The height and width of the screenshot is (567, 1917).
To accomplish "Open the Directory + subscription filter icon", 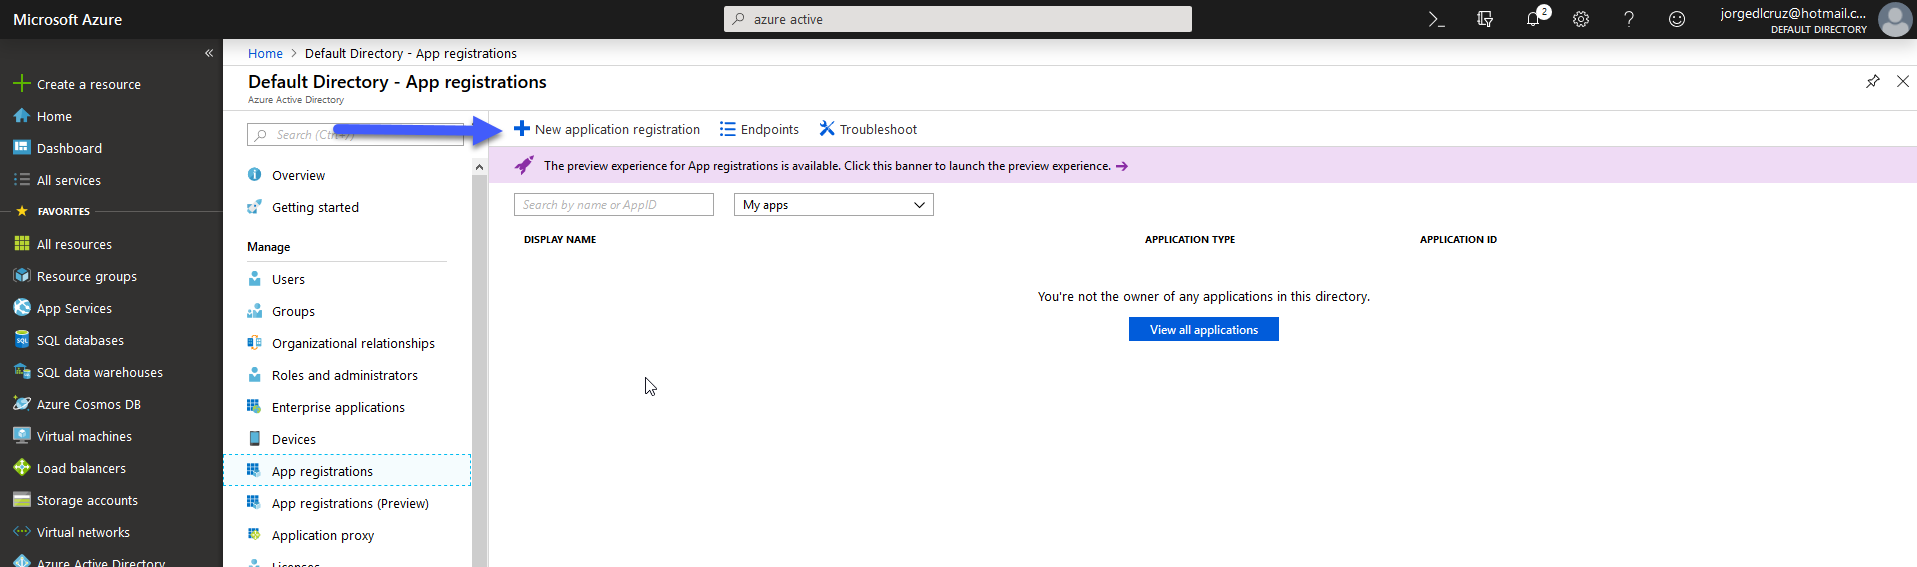I will [1485, 19].
